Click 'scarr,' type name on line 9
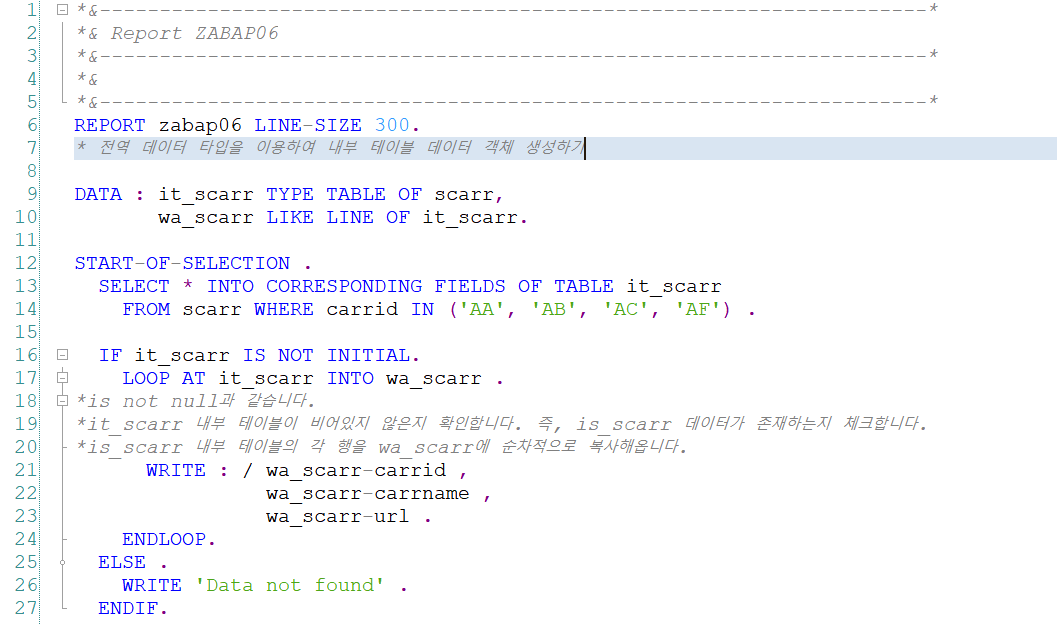1057x625 pixels. click(x=469, y=195)
